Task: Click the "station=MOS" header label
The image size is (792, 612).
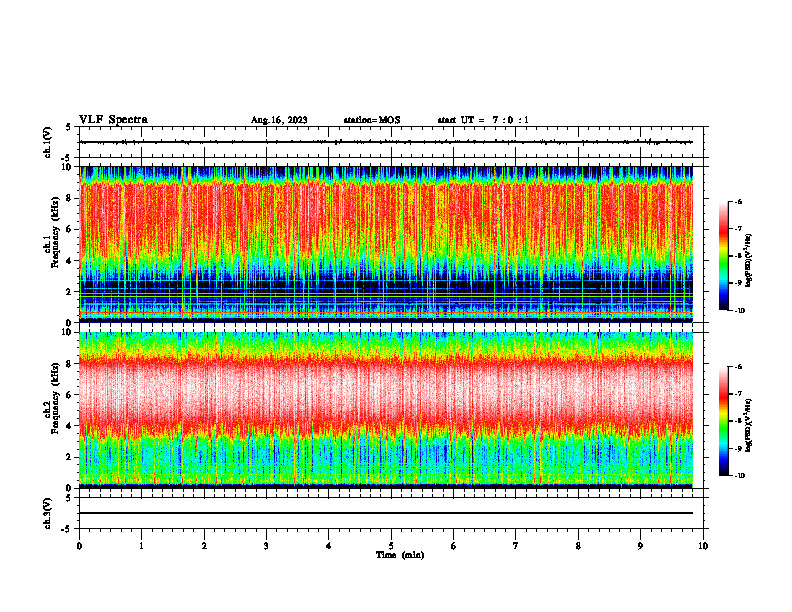Action: pyautogui.click(x=372, y=120)
